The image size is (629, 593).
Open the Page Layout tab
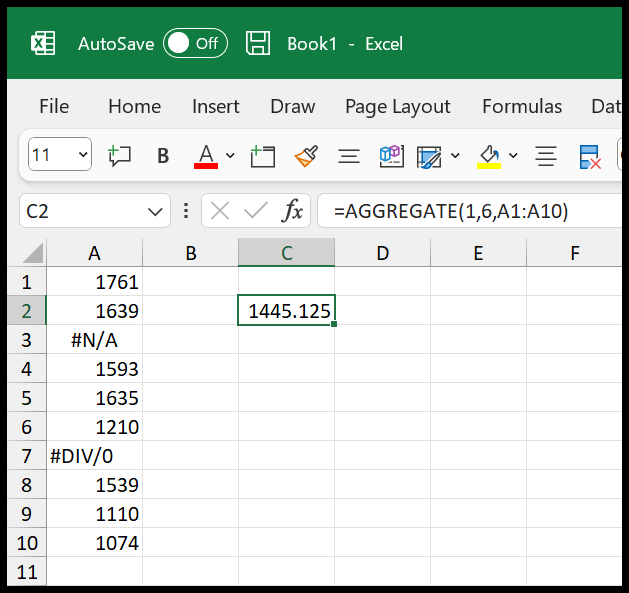[398, 107]
